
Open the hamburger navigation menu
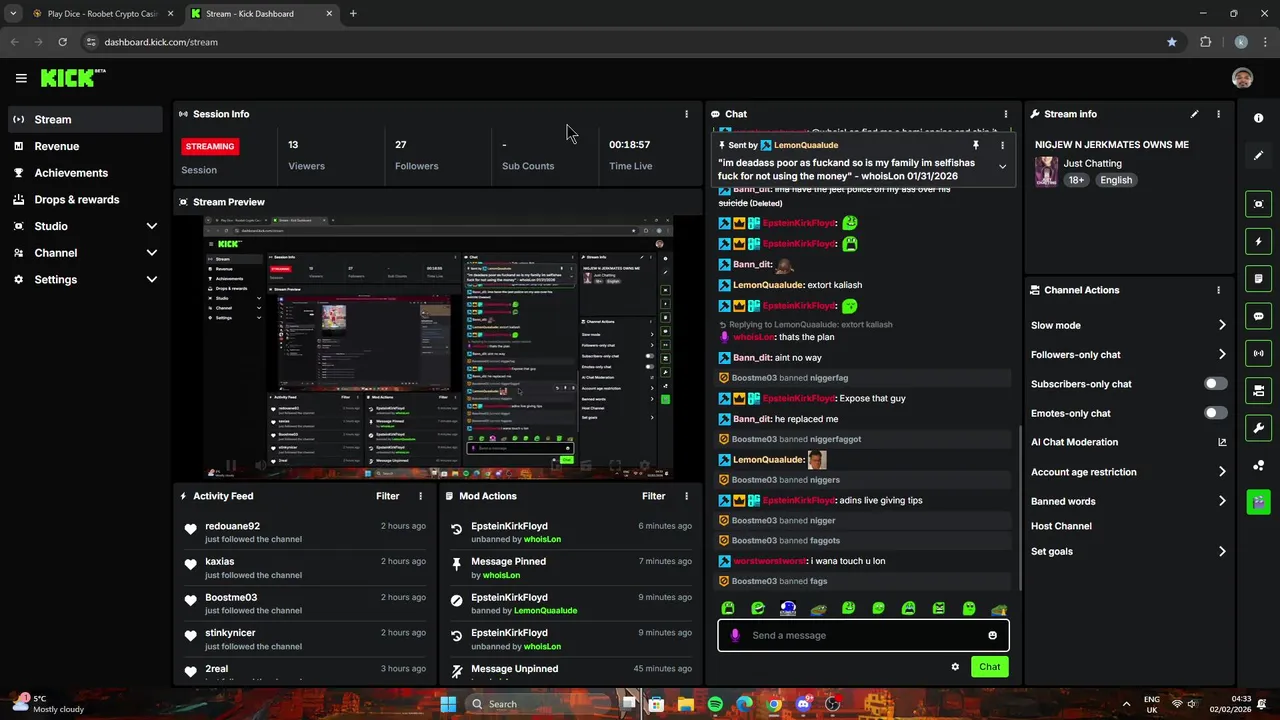(x=21, y=78)
